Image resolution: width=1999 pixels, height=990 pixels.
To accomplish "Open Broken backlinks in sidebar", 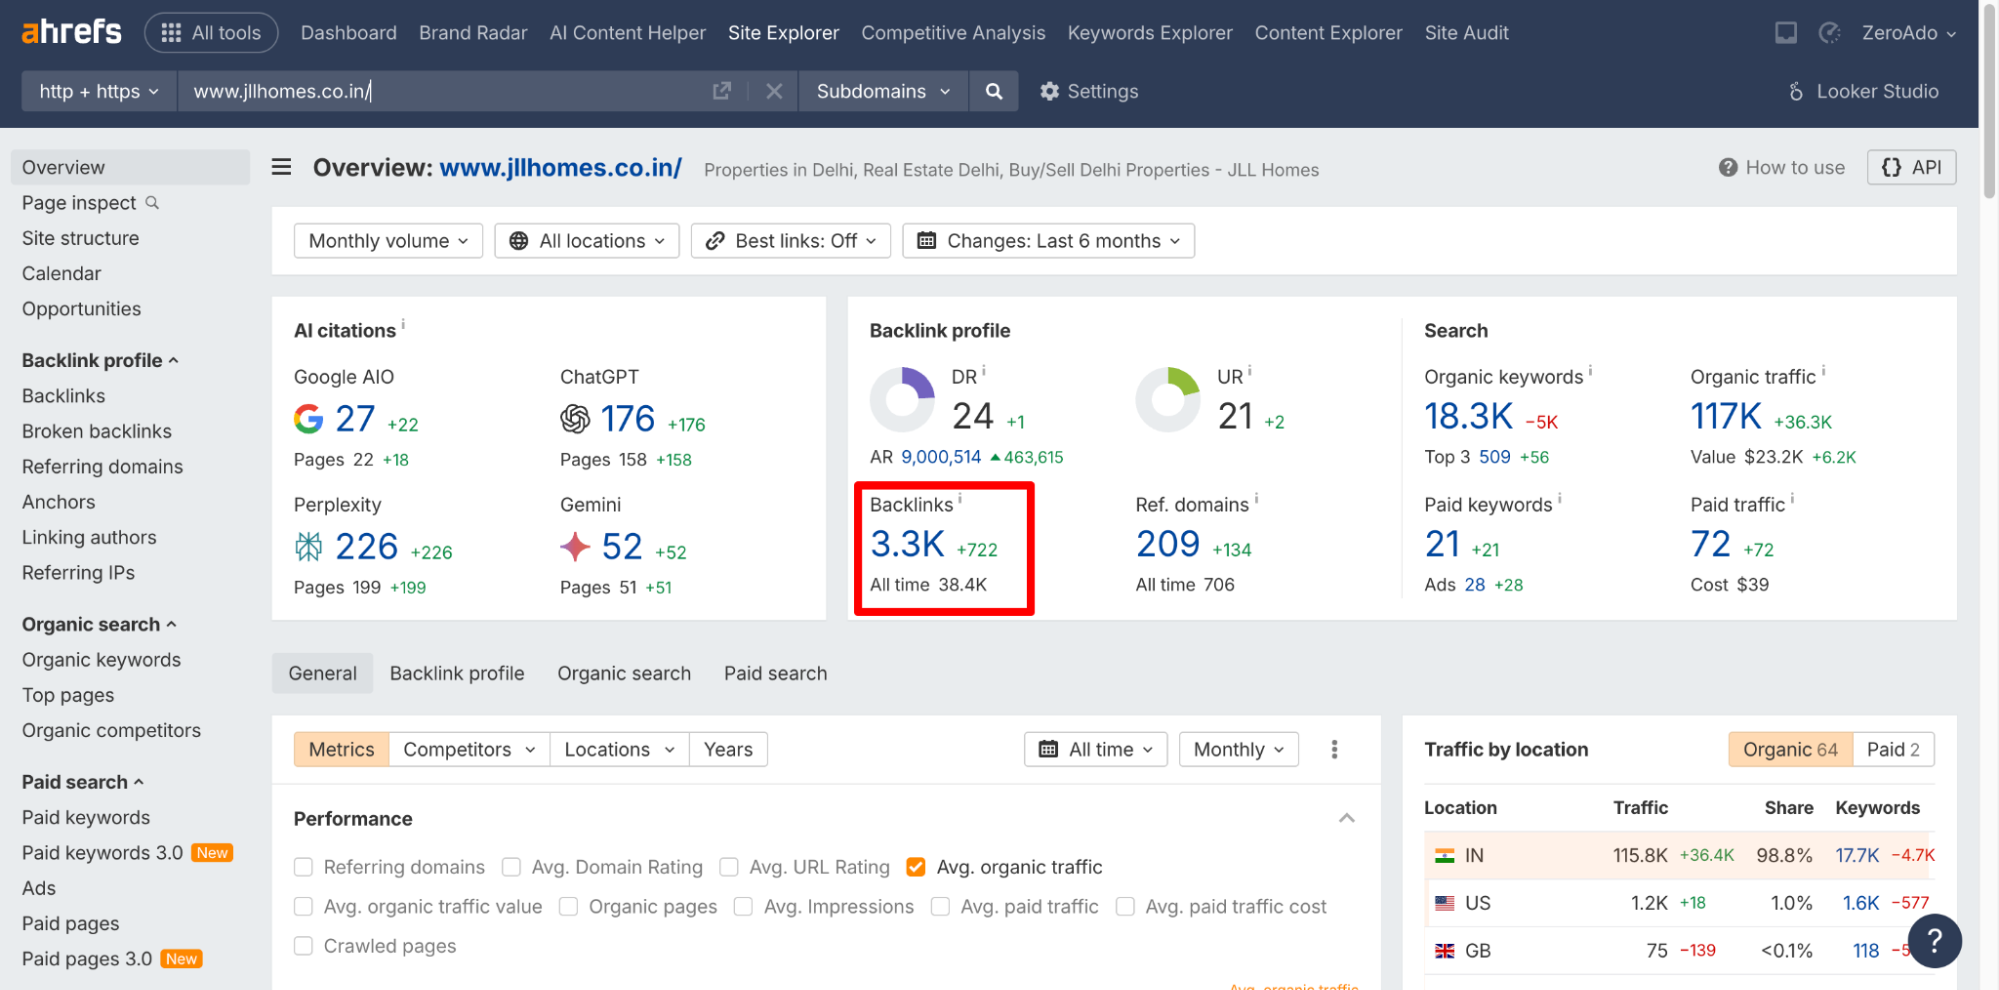I will 97,431.
